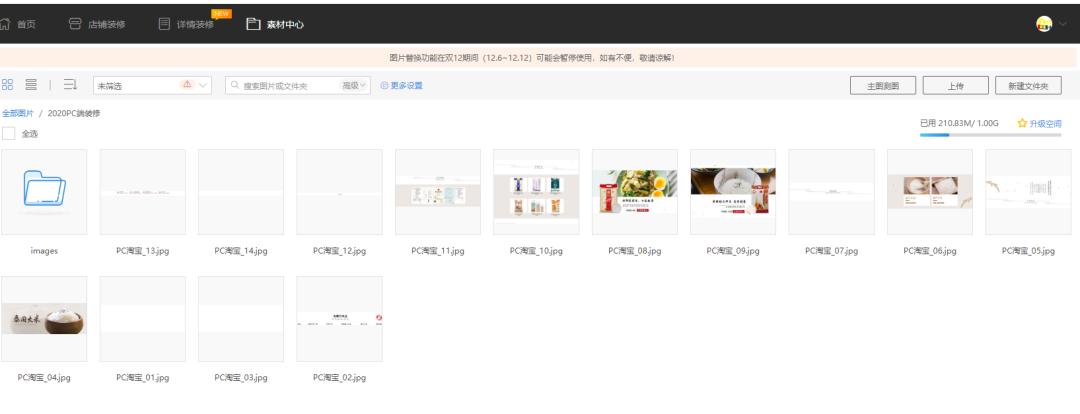This screenshot has height=414, width=1080.
Task: Open the 更多设置 link
Action: click(x=406, y=85)
